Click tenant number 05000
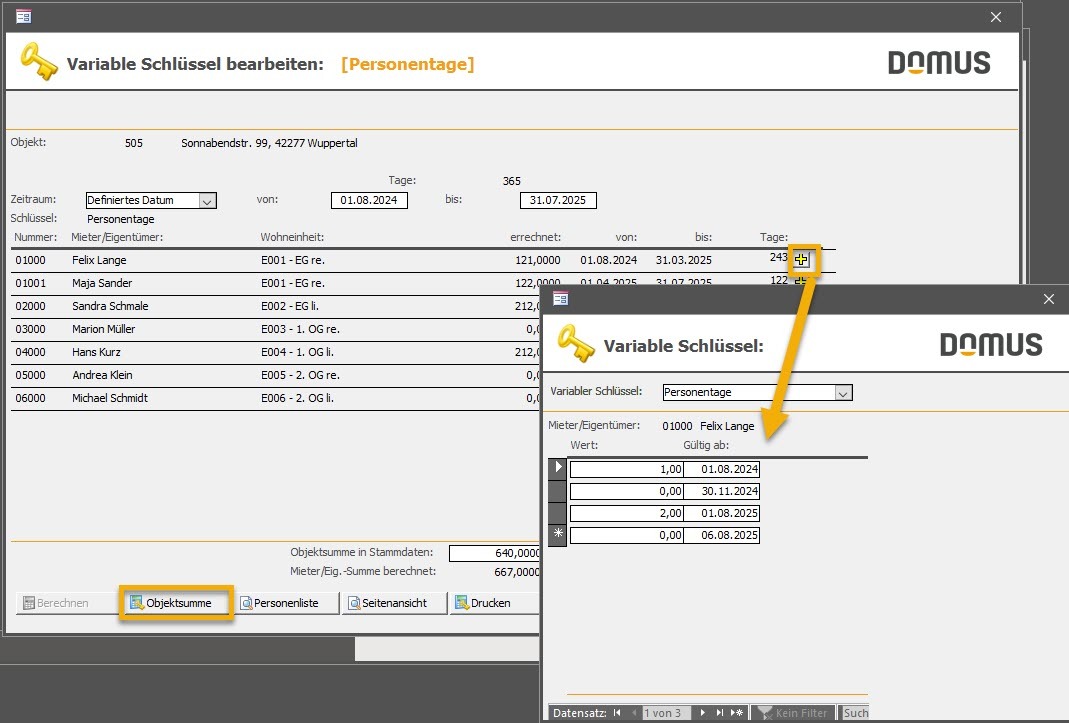 point(31,375)
